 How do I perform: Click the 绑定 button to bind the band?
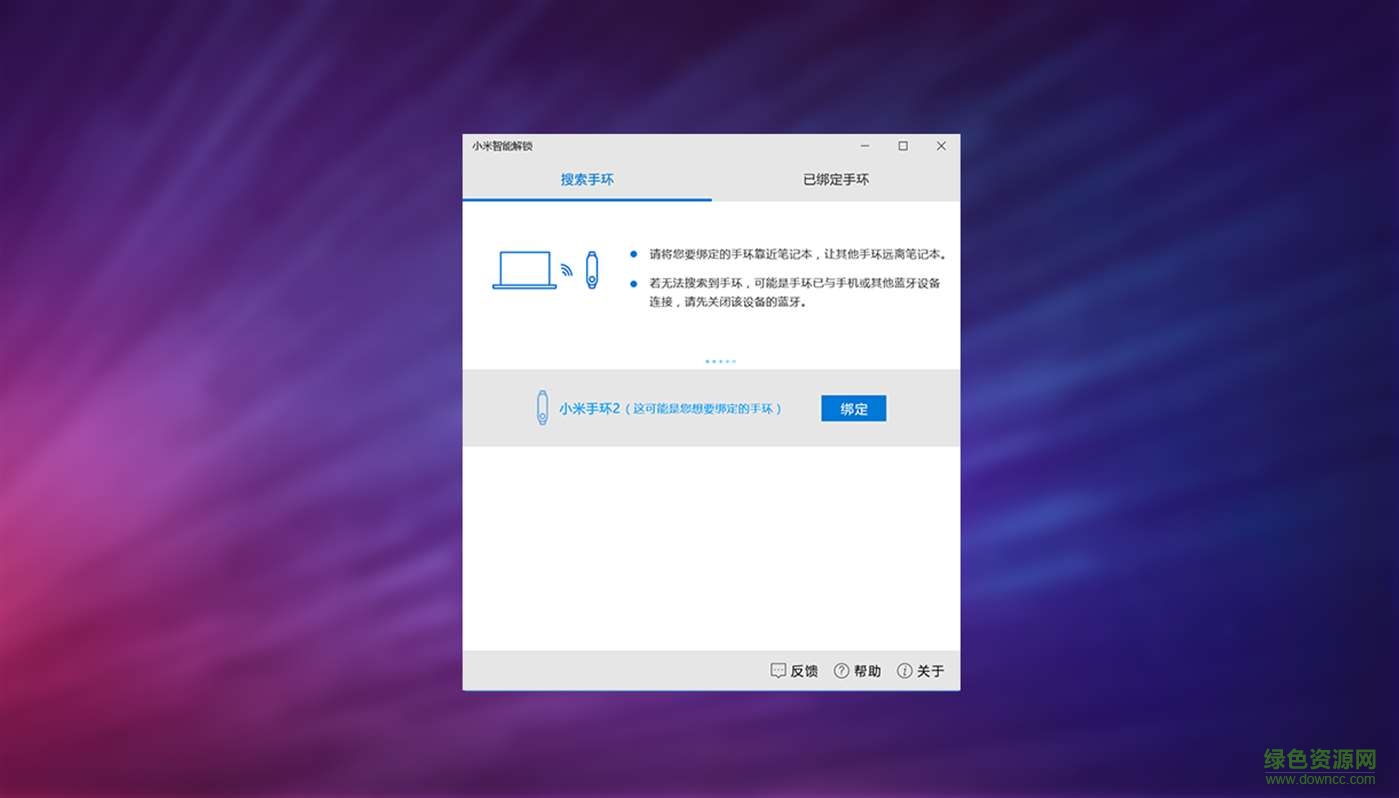[x=853, y=408]
